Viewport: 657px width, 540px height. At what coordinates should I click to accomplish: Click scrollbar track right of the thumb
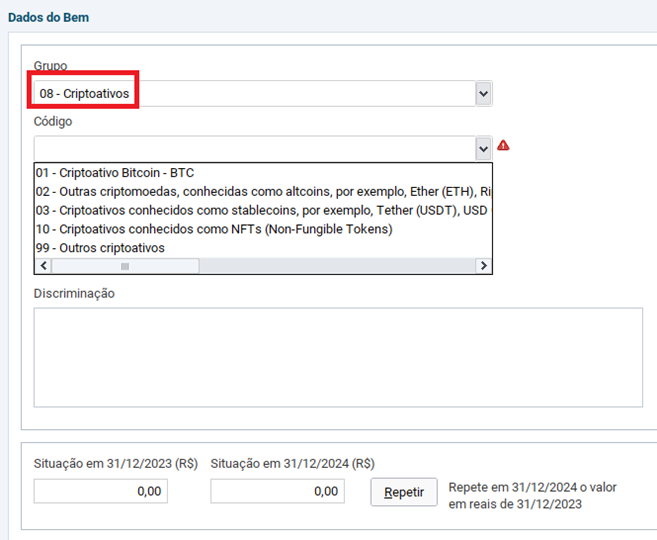pyautogui.click(x=340, y=266)
